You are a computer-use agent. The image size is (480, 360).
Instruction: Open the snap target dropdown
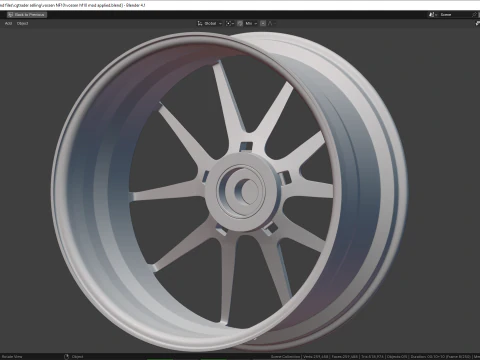pos(251,23)
